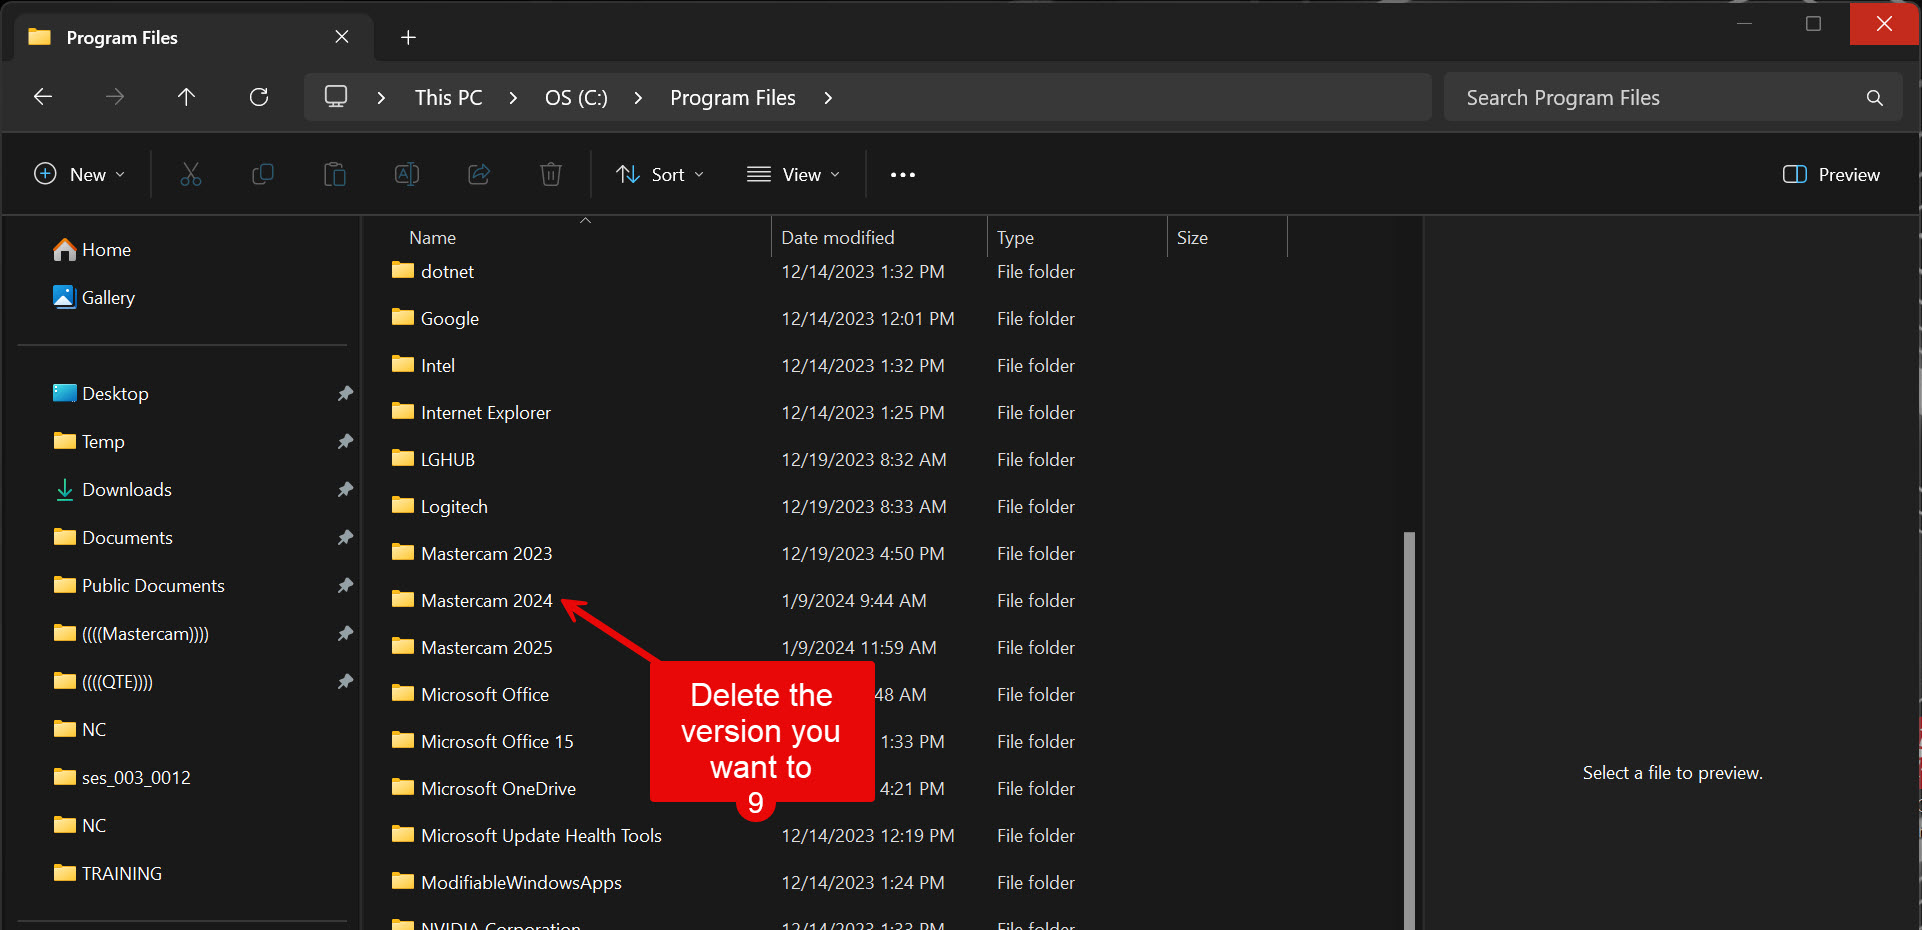Expand chevron after Program Files breadcrumb

(x=828, y=98)
